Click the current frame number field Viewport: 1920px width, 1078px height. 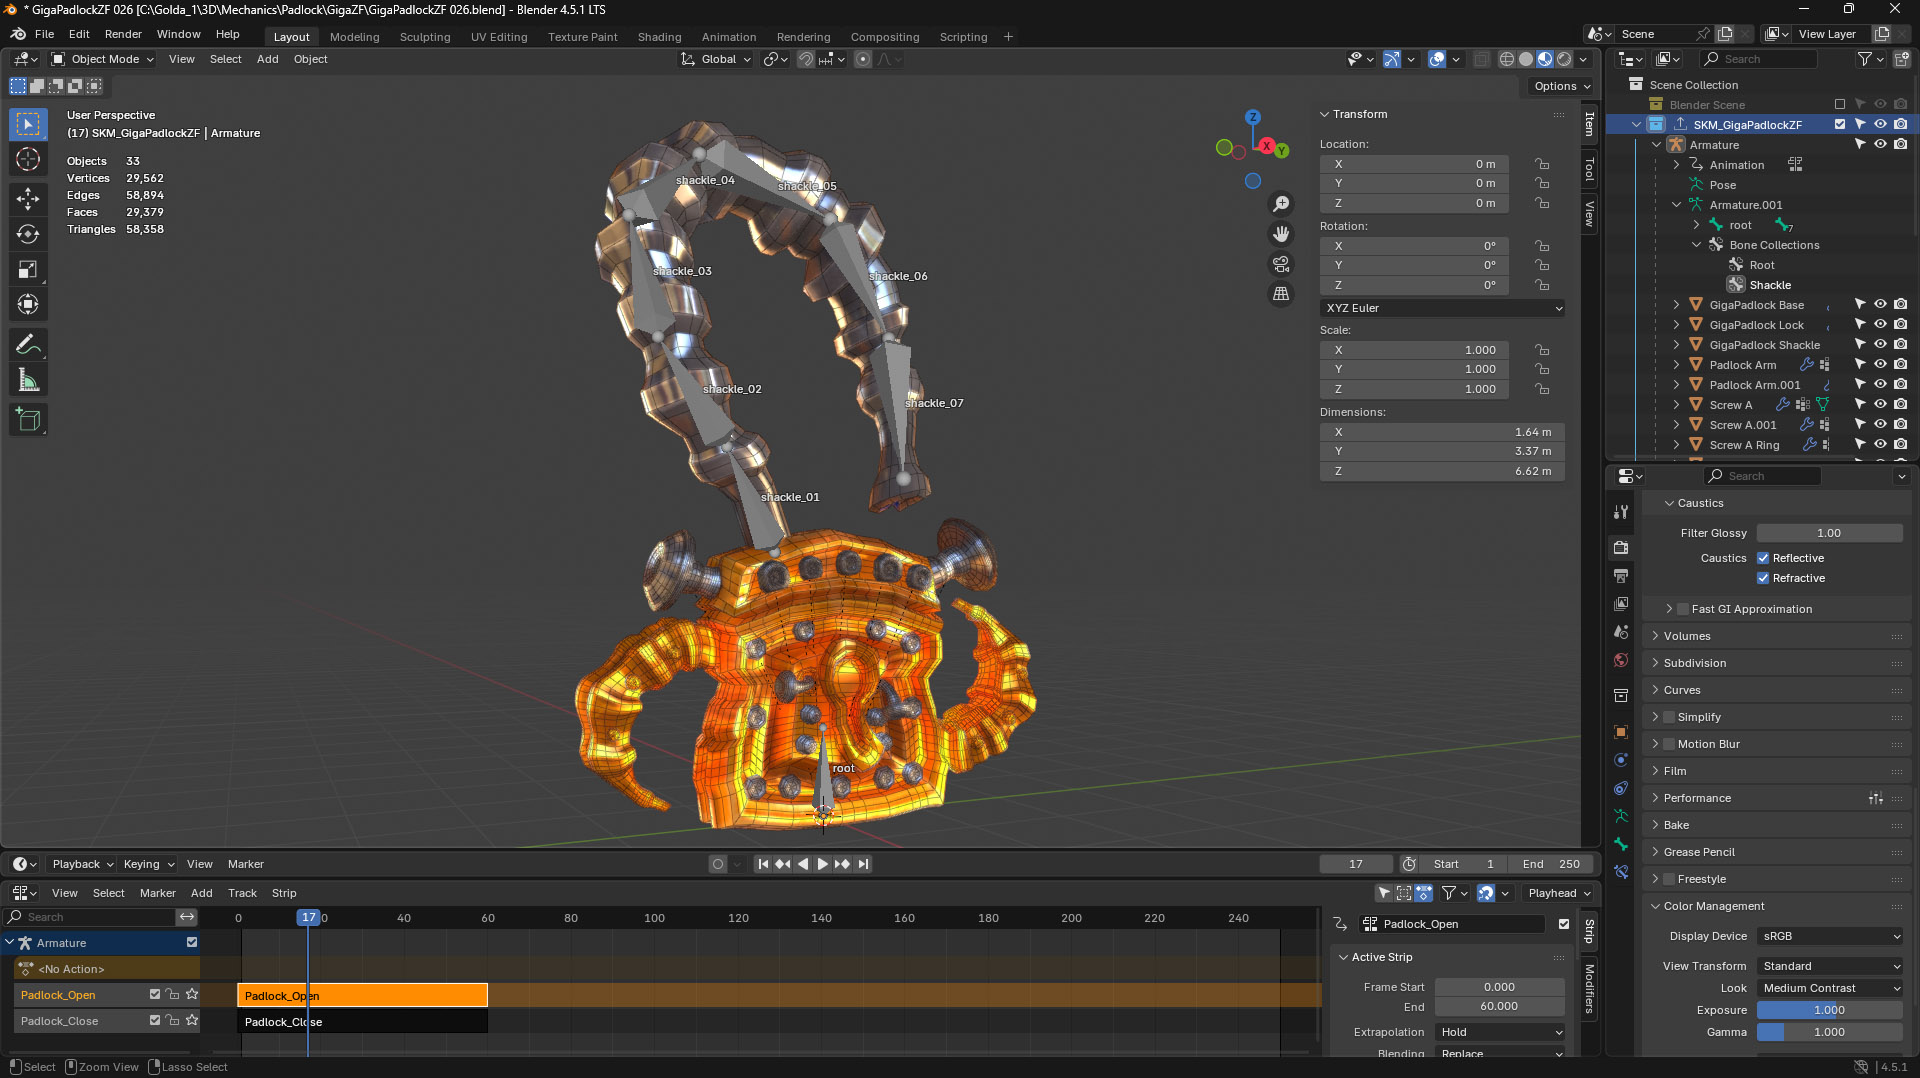1356,864
